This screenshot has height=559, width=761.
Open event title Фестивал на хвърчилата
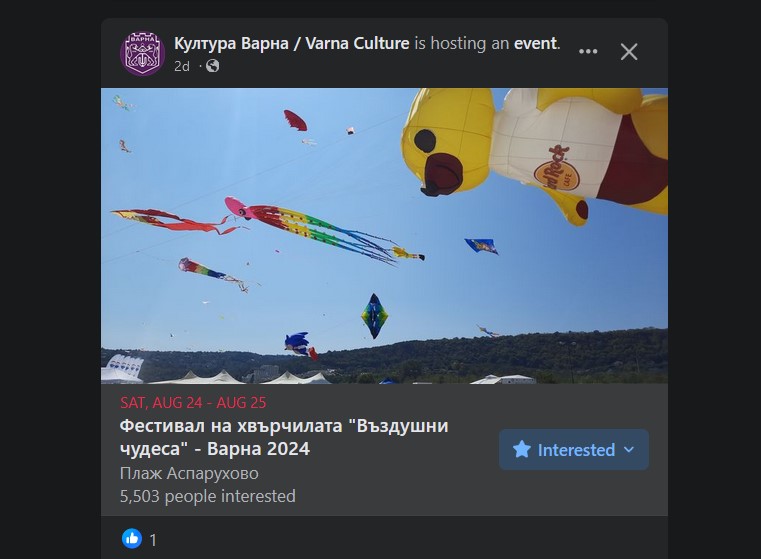pyautogui.click(x=284, y=437)
